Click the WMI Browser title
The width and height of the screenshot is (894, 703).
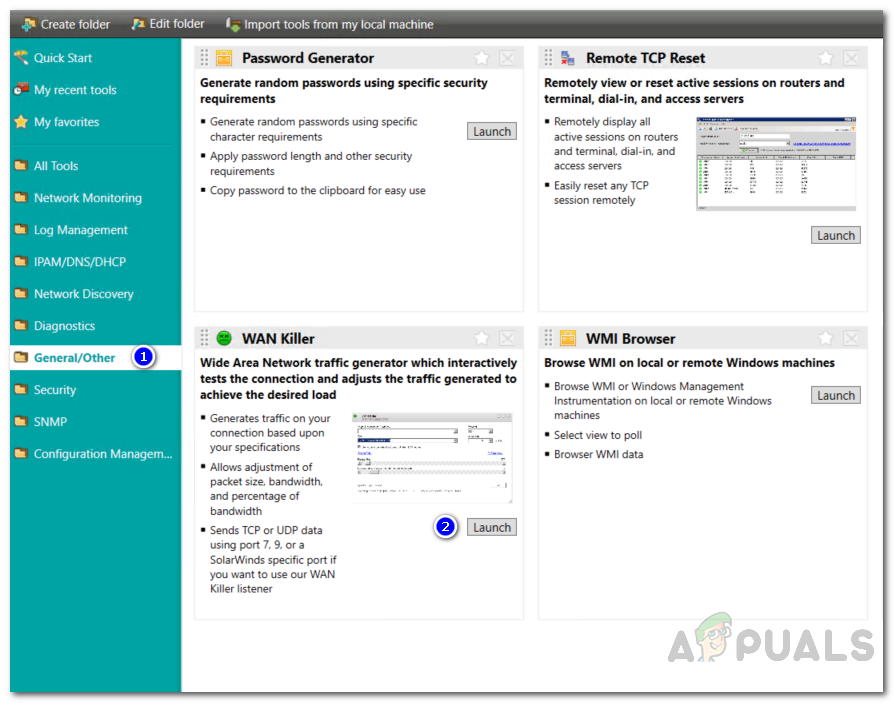tap(631, 338)
